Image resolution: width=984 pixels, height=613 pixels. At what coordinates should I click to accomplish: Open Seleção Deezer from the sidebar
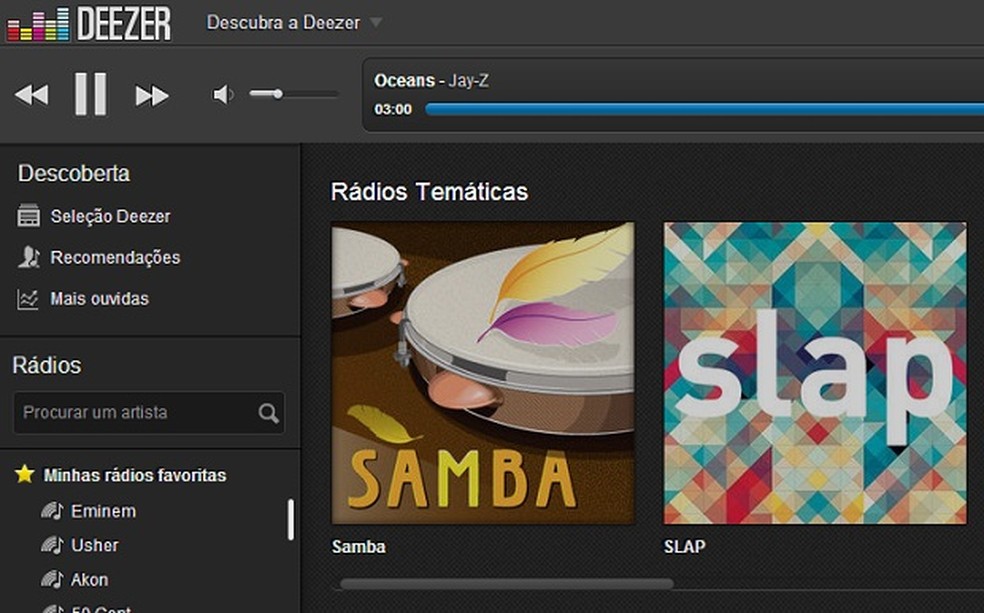tap(110, 216)
